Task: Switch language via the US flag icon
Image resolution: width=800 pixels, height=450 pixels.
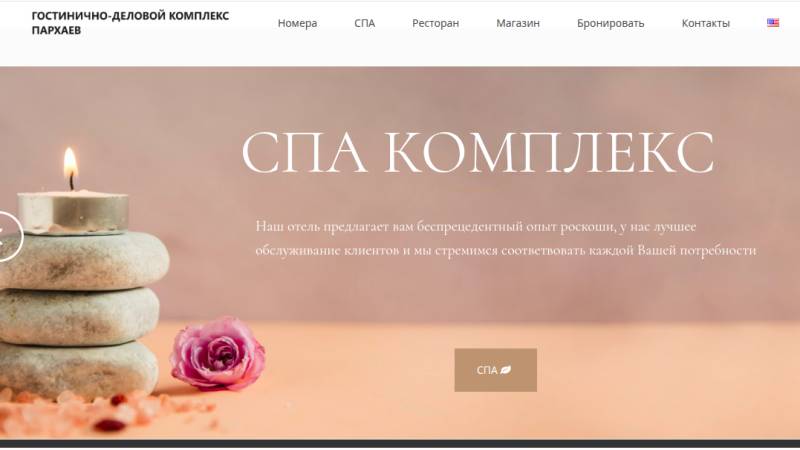Action: [772, 22]
